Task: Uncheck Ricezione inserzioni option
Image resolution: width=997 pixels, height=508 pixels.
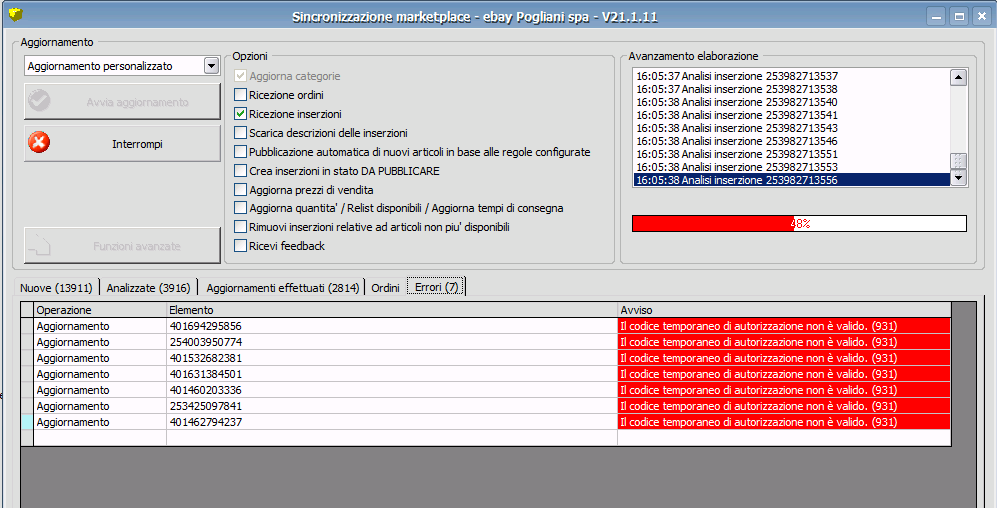Action: click(240, 114)
